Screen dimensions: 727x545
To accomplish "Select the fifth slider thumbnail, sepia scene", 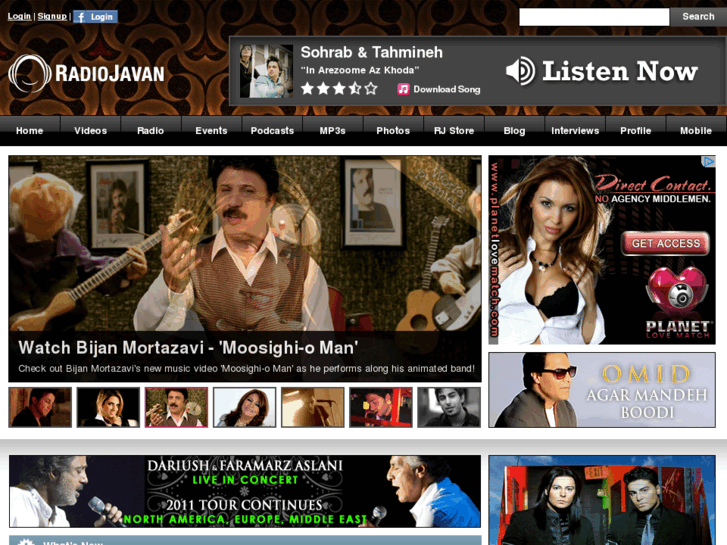I will click(312, 407).
